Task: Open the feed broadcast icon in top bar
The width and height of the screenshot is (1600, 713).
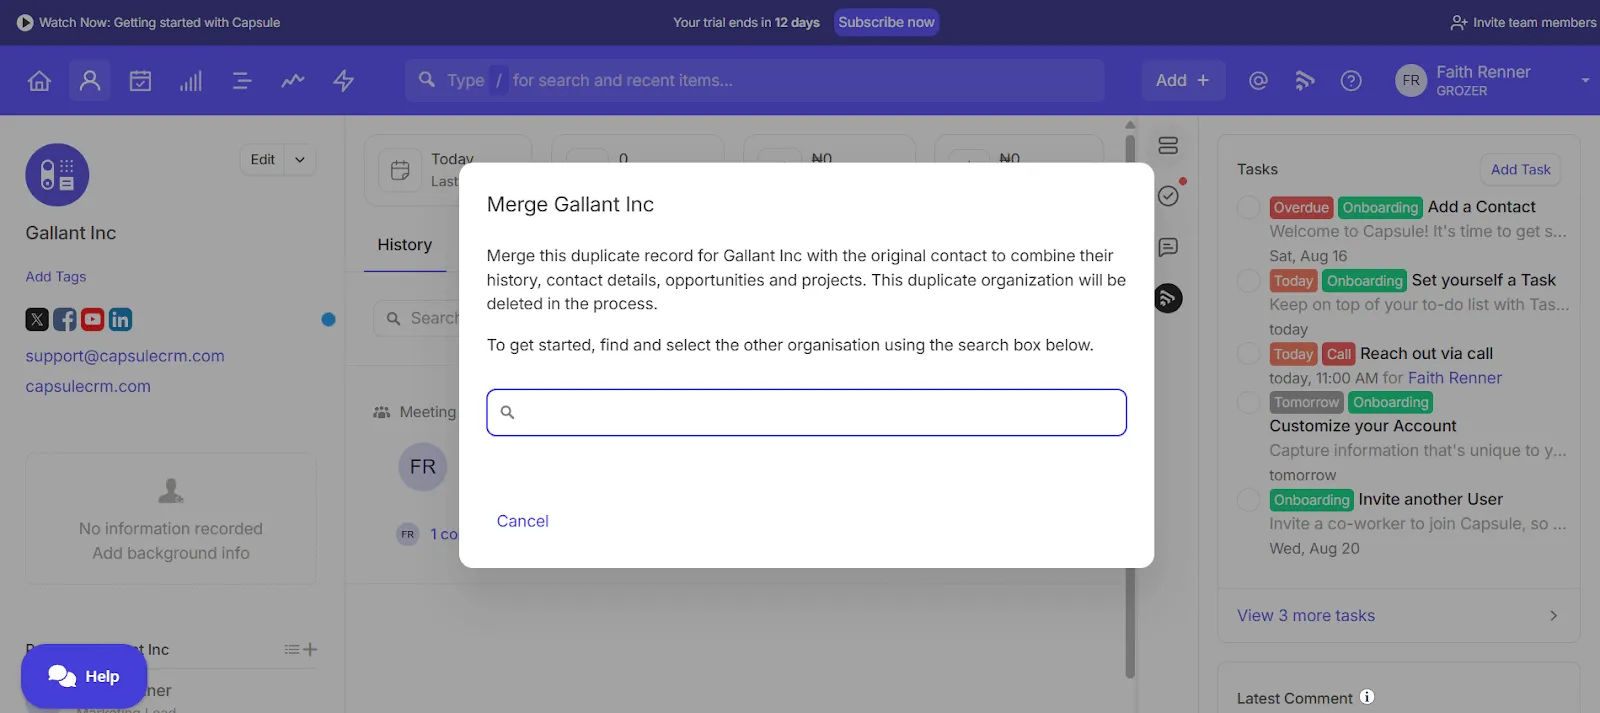Action: (x=1304, y=81)
